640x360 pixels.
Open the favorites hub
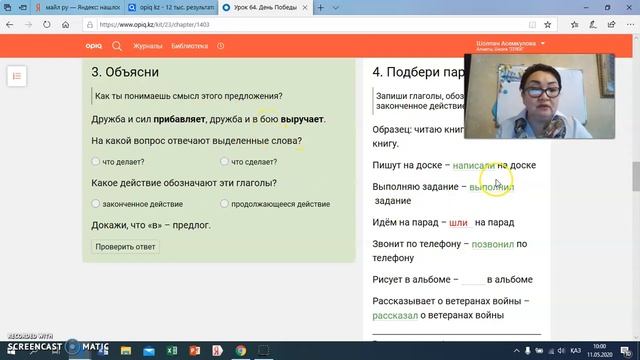575,25
